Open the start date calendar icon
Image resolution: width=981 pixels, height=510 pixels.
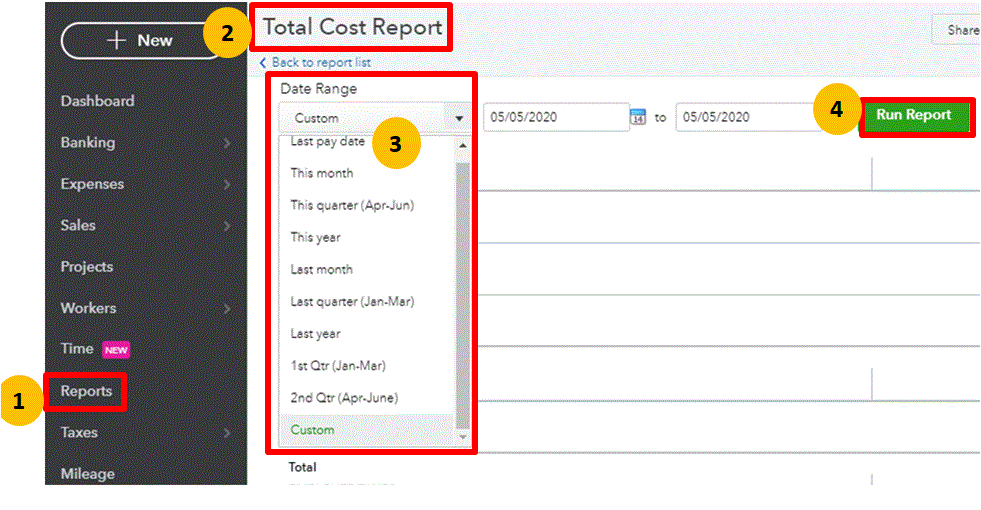click(x=638, y=116)
